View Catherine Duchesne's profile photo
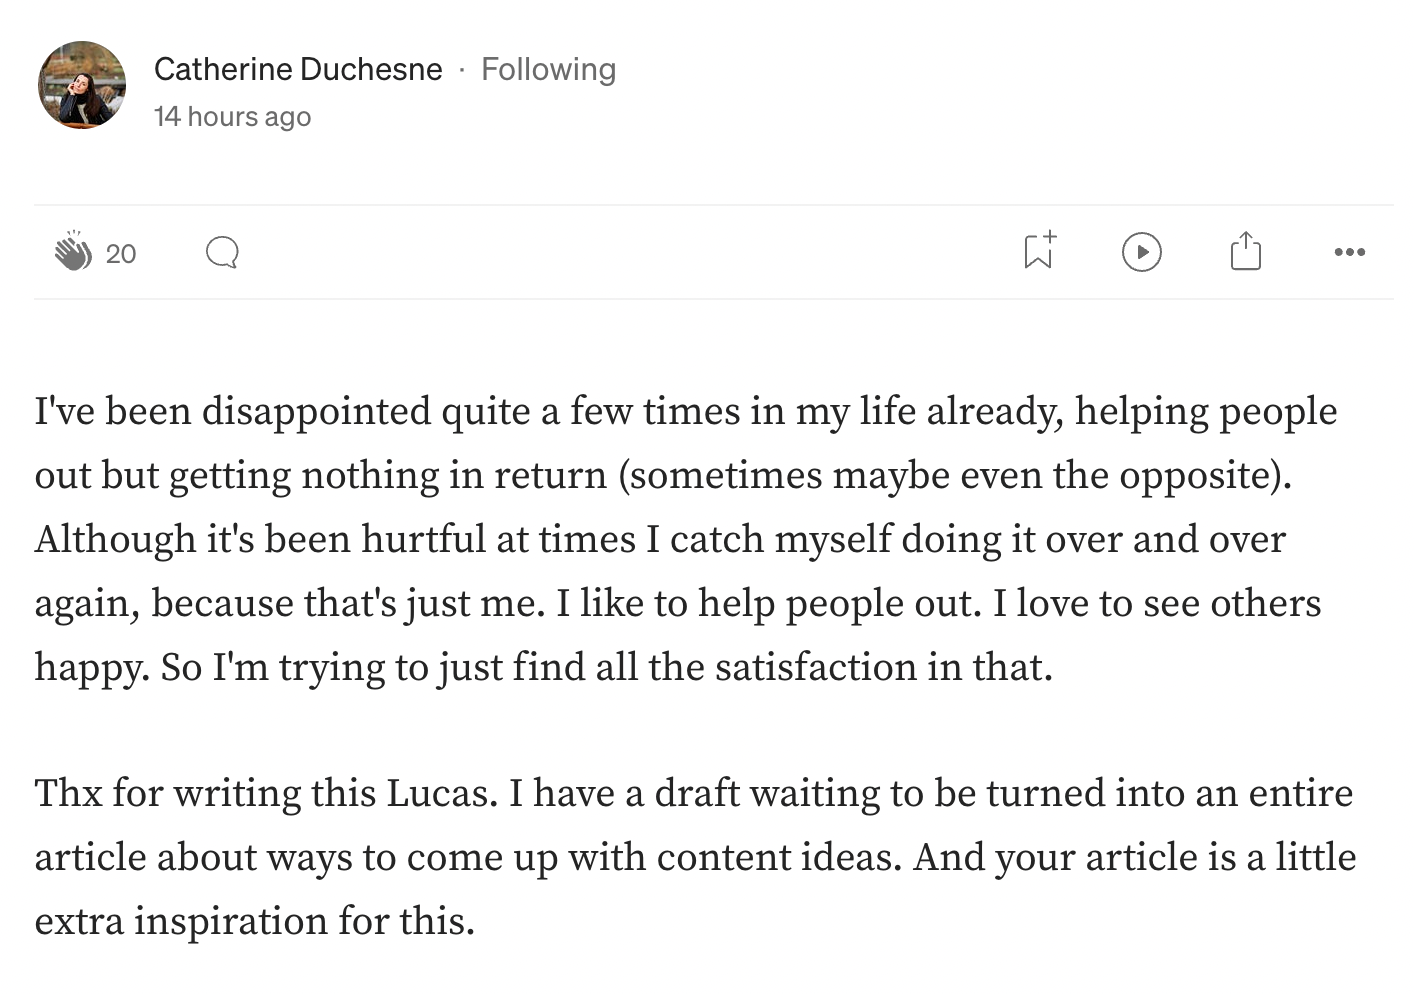This screenshot has height=994, width=1414. 82,85
